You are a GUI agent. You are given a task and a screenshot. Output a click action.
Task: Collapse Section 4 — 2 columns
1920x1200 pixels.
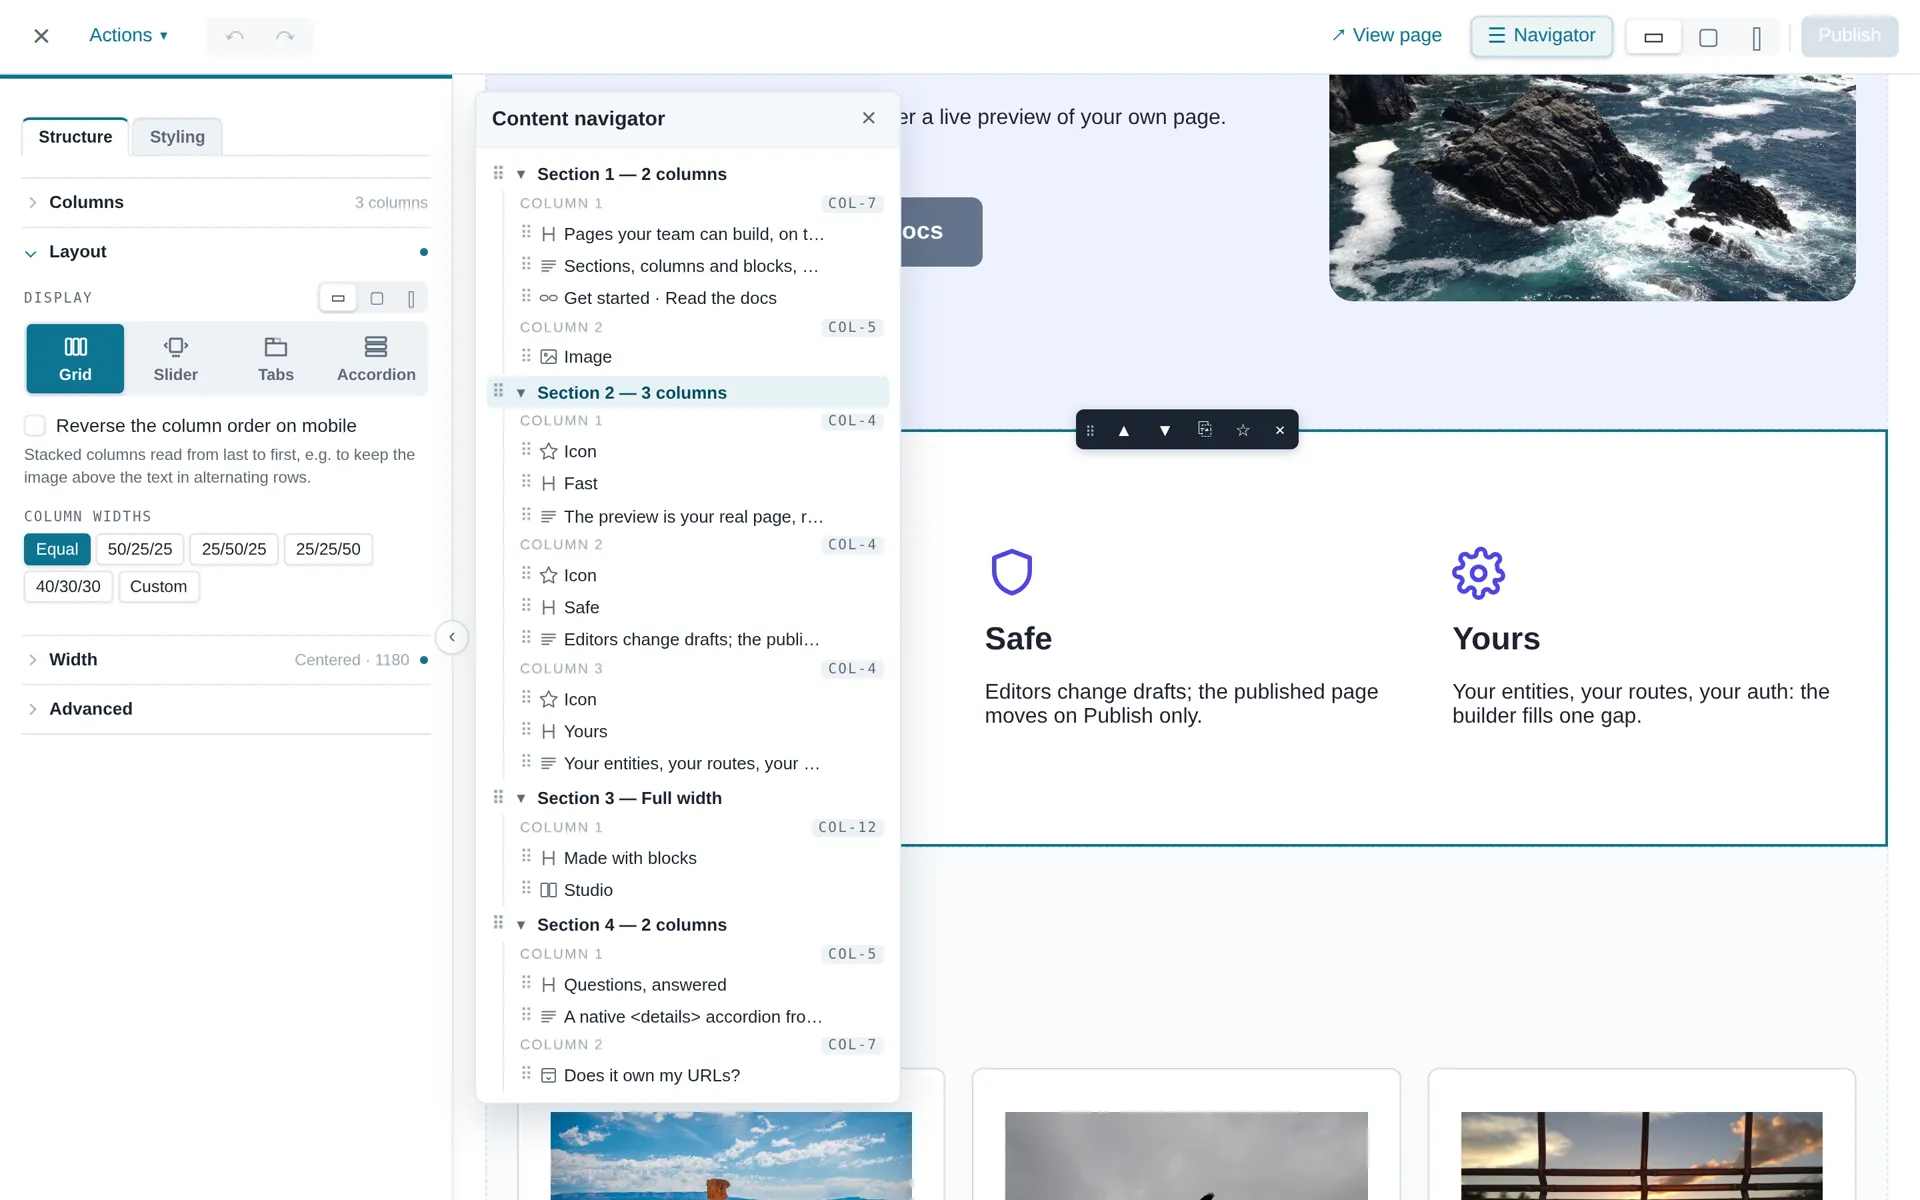coord(521,925)
